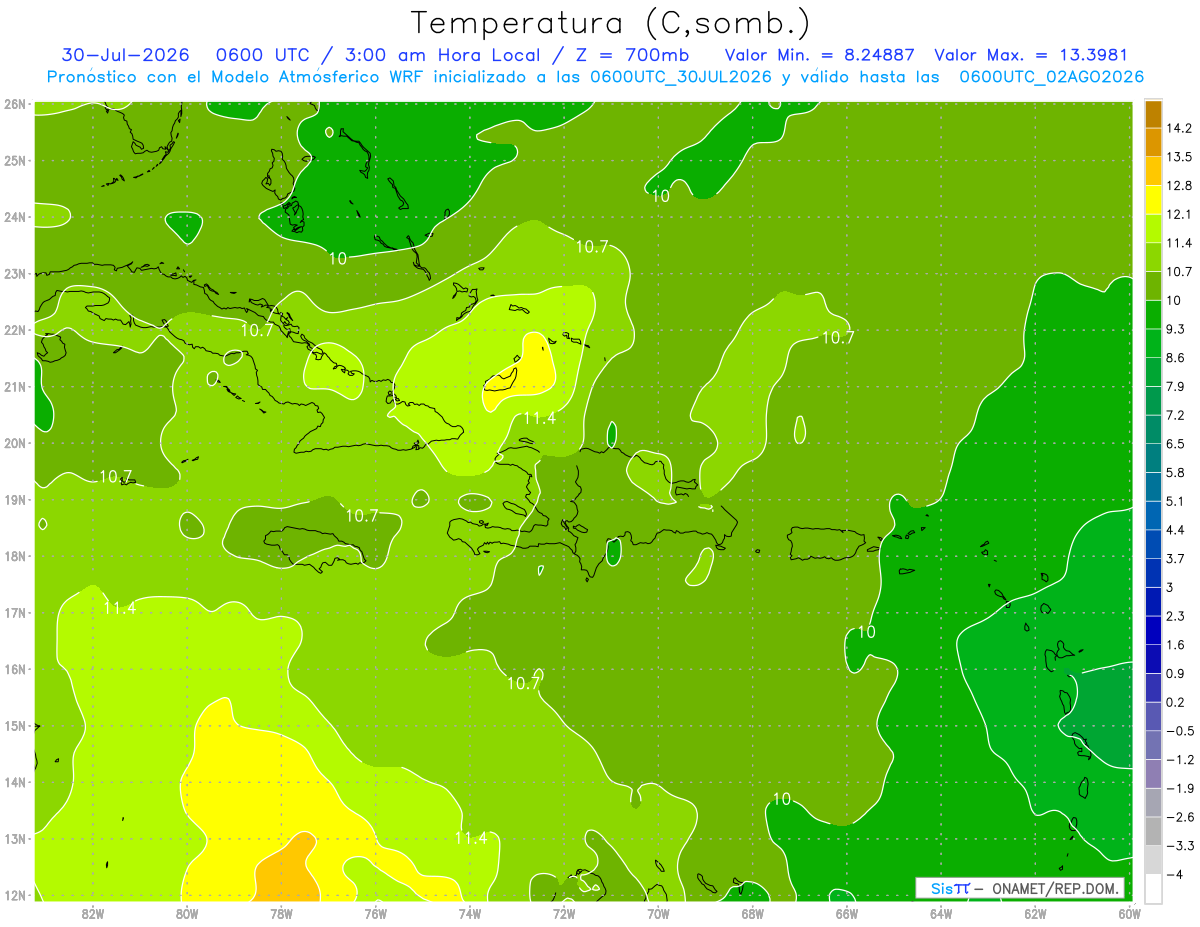Click the "74W" longitude axis label
1200x927 pixels.
(x=470, y=912)
